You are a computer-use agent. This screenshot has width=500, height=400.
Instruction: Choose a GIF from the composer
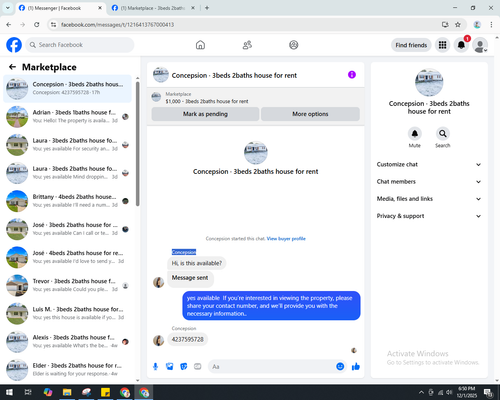[x=198, y=367]
